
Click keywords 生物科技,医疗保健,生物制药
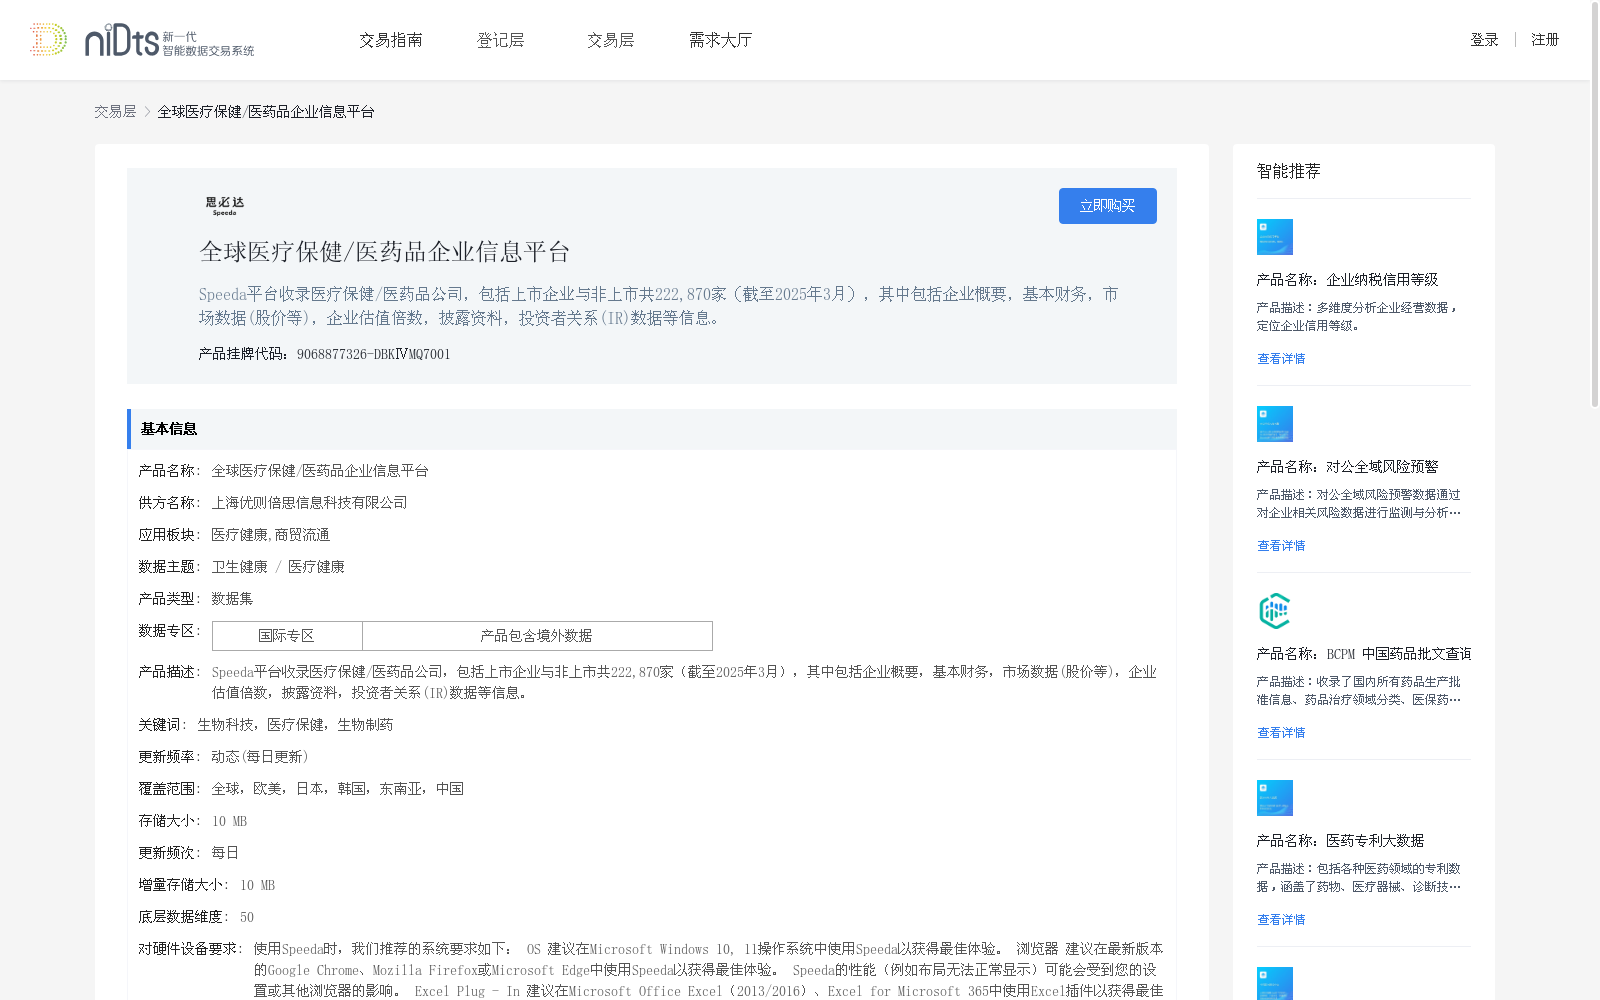[295, 725]
